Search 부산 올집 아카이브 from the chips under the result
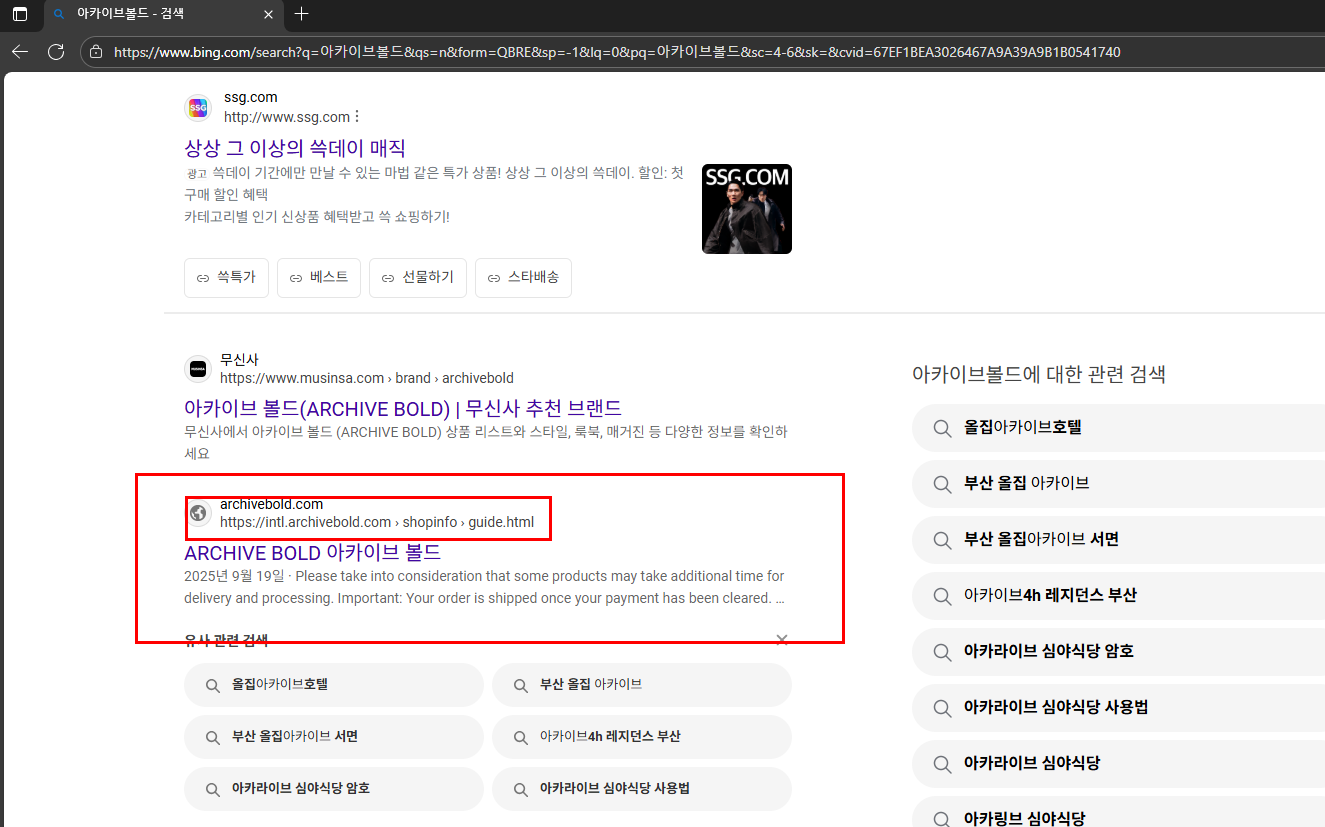The width and height of the screenshot is (1325, 827). 642,685
